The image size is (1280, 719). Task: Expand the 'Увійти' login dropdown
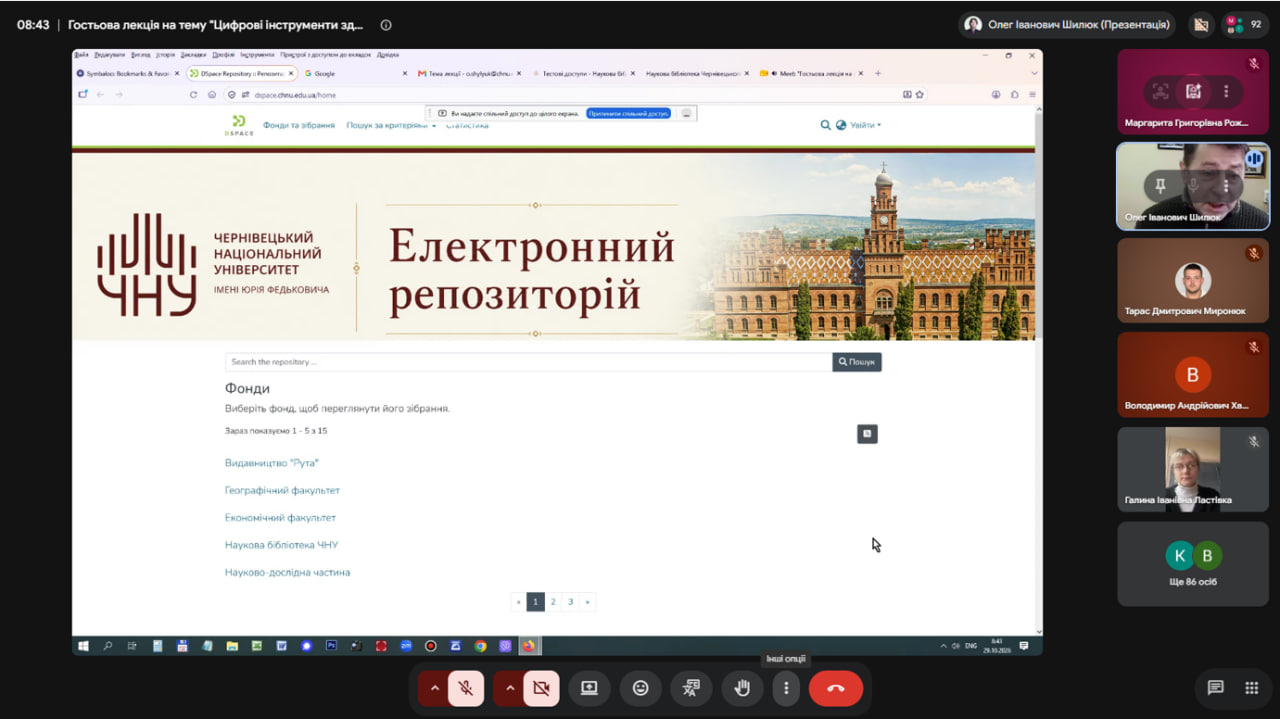click(866, 125)
